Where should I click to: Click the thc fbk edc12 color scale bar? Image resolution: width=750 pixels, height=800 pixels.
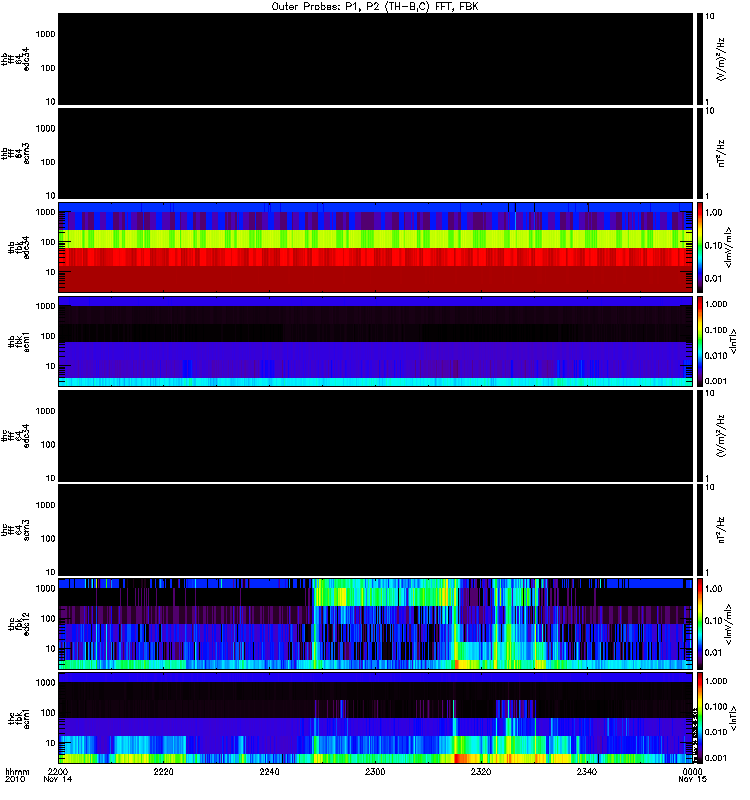(700, 623)
